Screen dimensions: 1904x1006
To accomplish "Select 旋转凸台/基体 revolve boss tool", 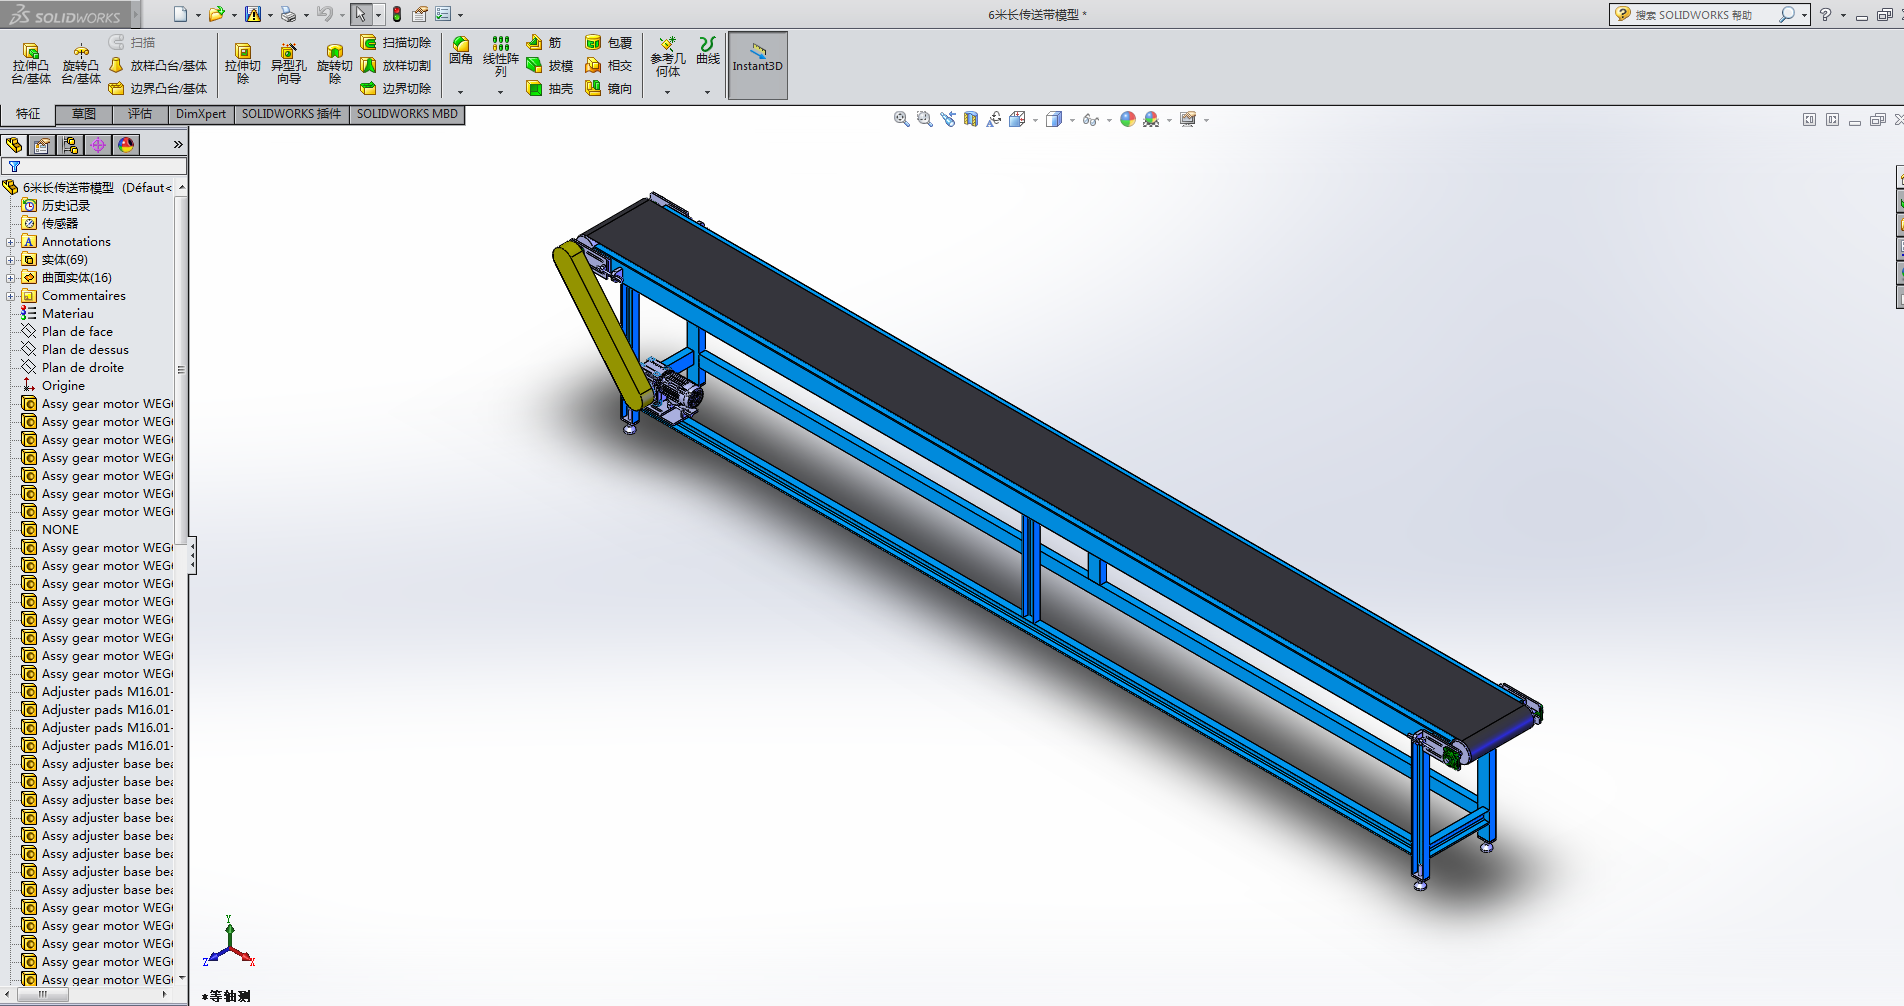I will point(81,64).
